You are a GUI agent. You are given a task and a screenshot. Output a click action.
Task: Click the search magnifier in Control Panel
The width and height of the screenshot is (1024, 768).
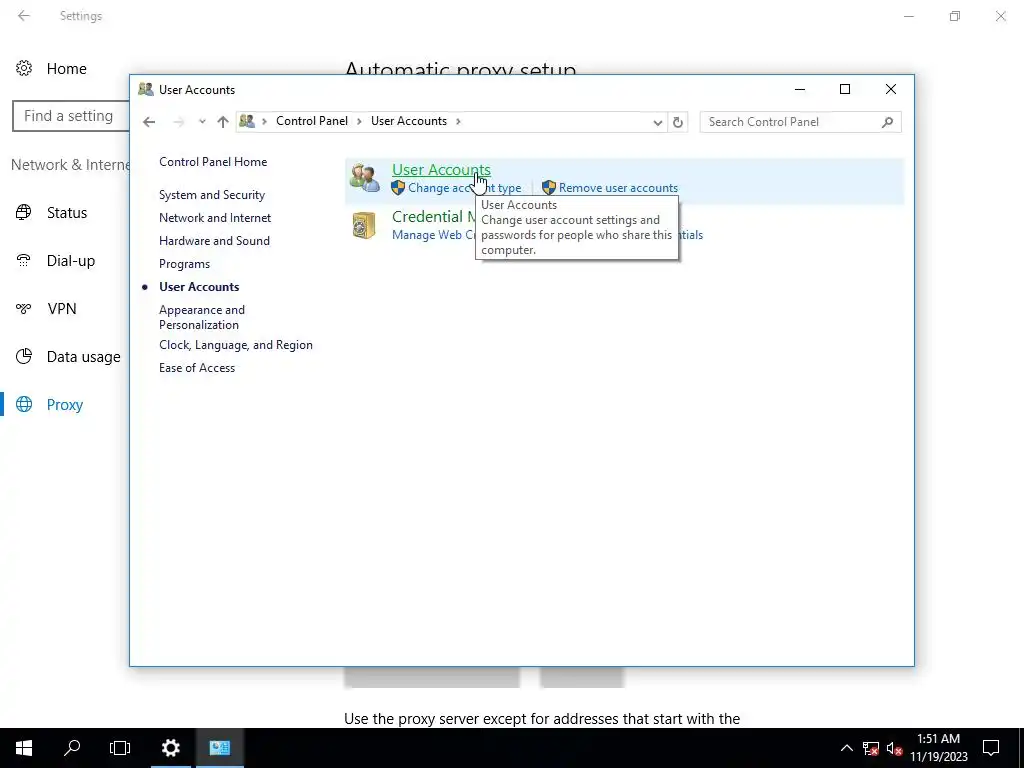(887, 122)
